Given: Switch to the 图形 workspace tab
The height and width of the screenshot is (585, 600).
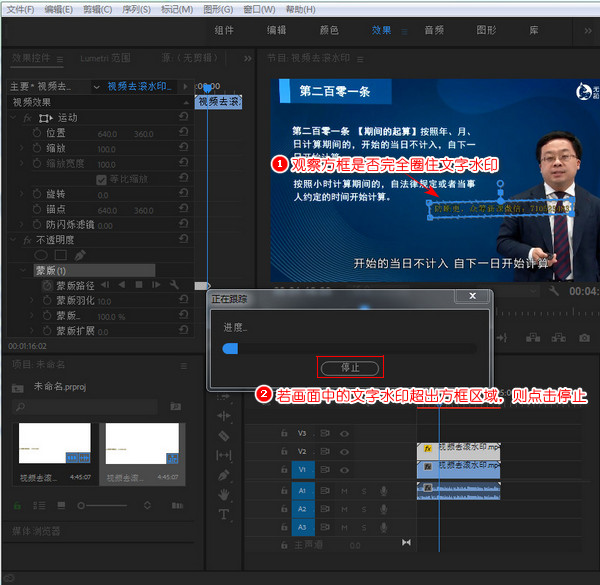Looking at the screenshot, I should tap(486, 30).
